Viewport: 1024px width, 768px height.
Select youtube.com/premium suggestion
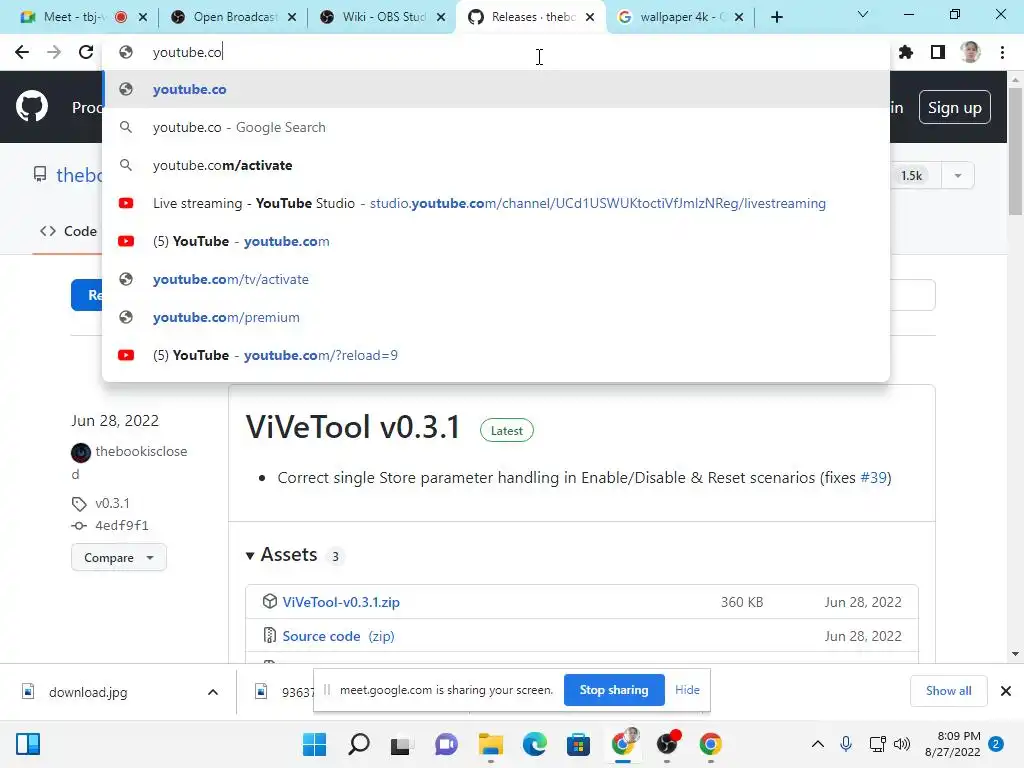(x=496, y=317)
